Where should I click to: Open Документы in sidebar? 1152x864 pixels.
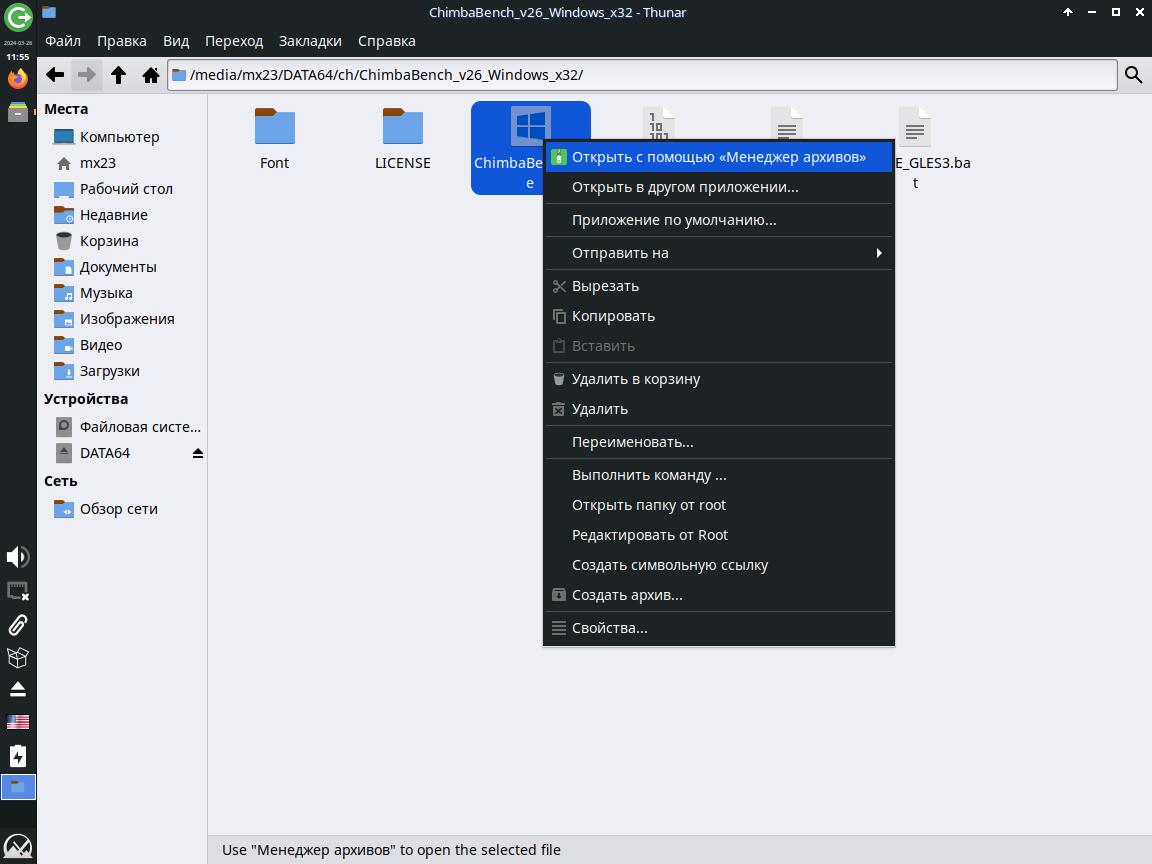(122, 267)
